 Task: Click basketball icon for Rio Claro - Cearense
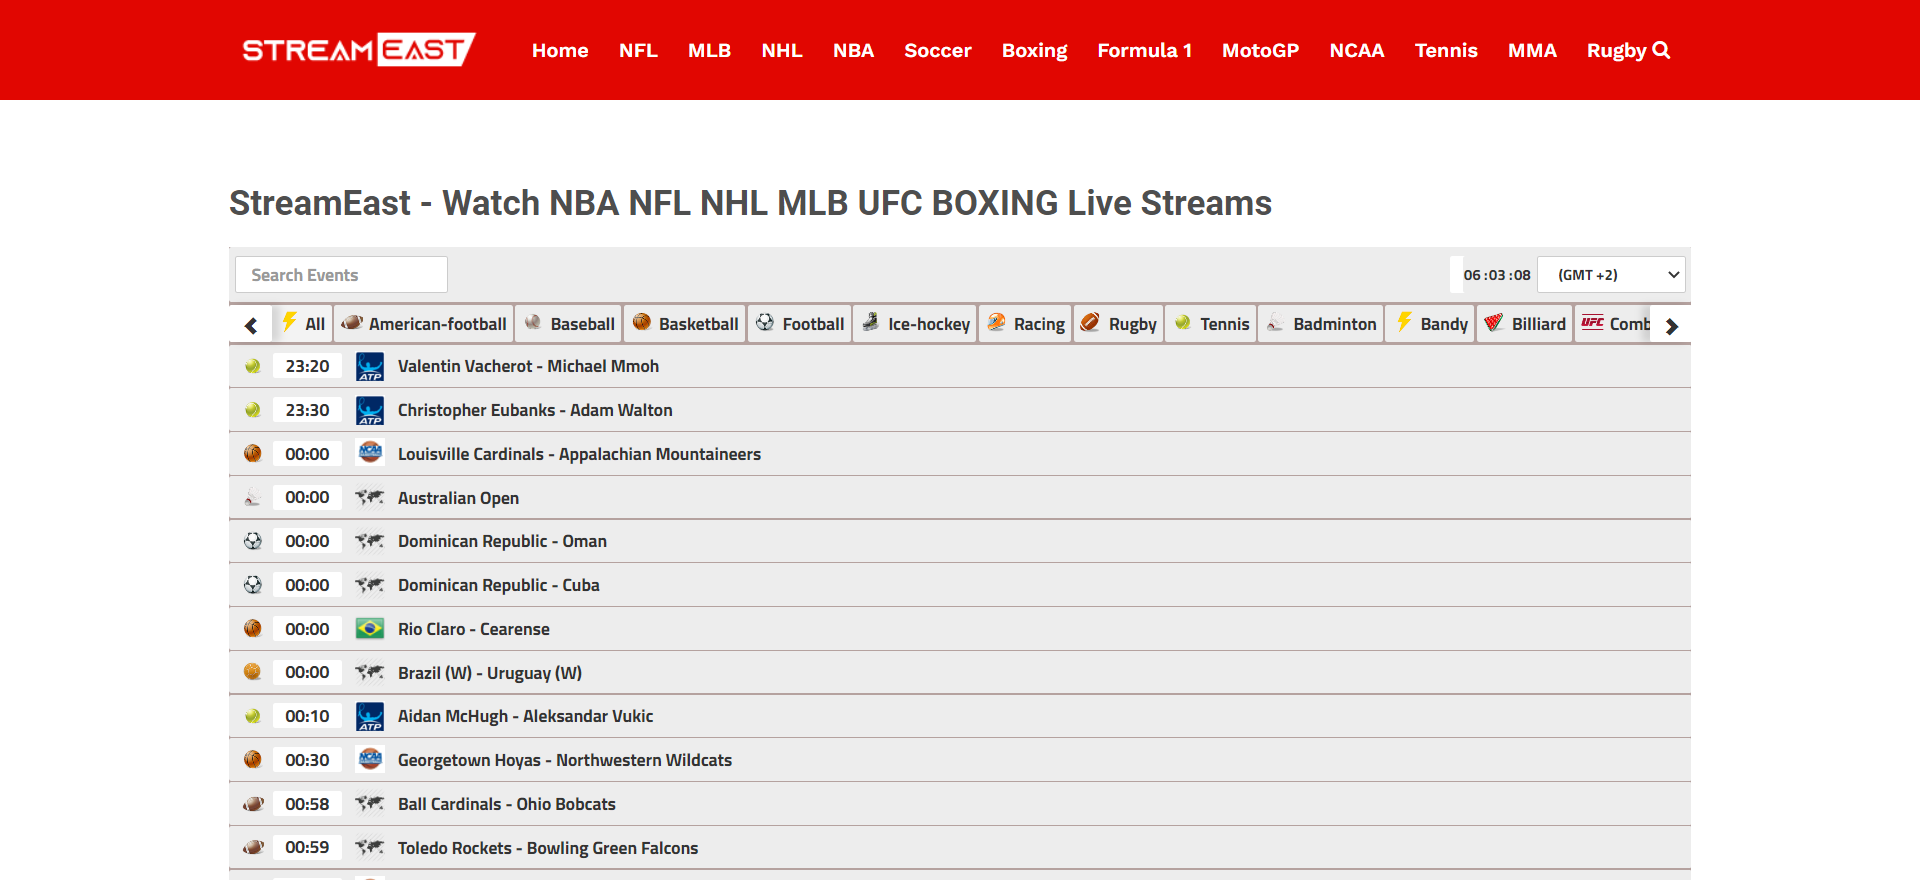pos(252,629)
